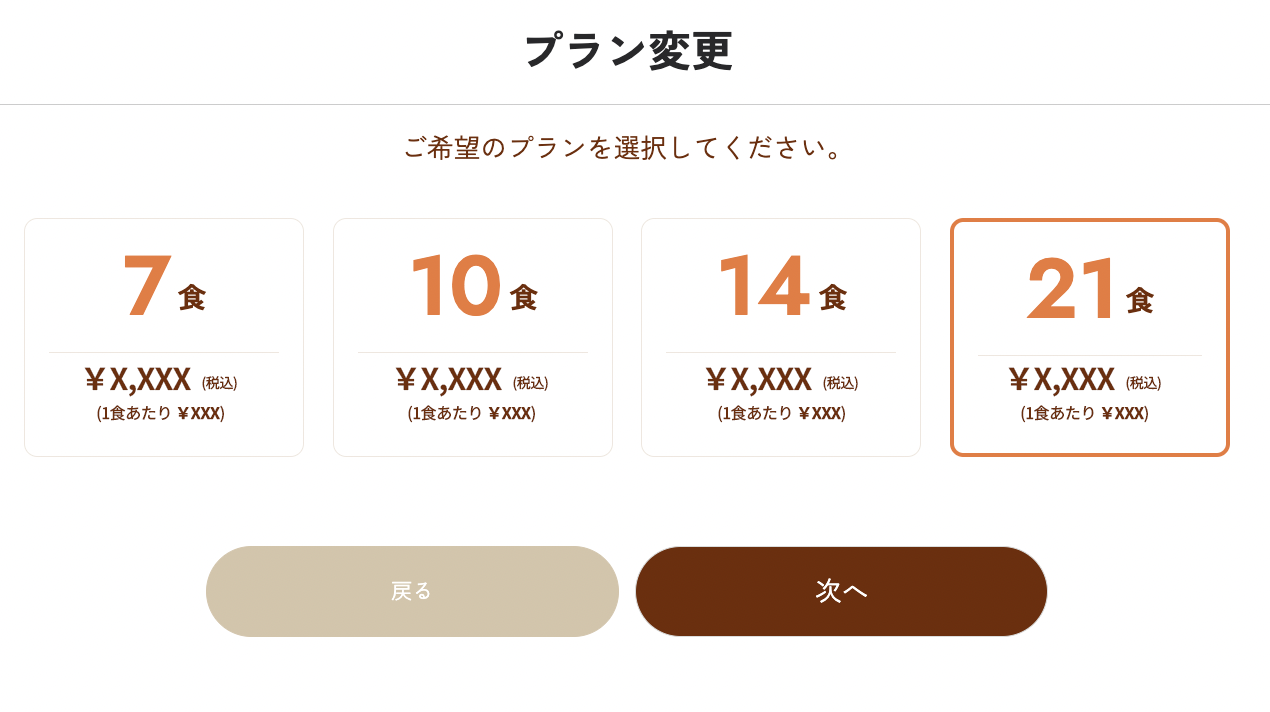Click the プラン変更 page heading
This screenshot has width=1270, height=712.
[628, 51]
